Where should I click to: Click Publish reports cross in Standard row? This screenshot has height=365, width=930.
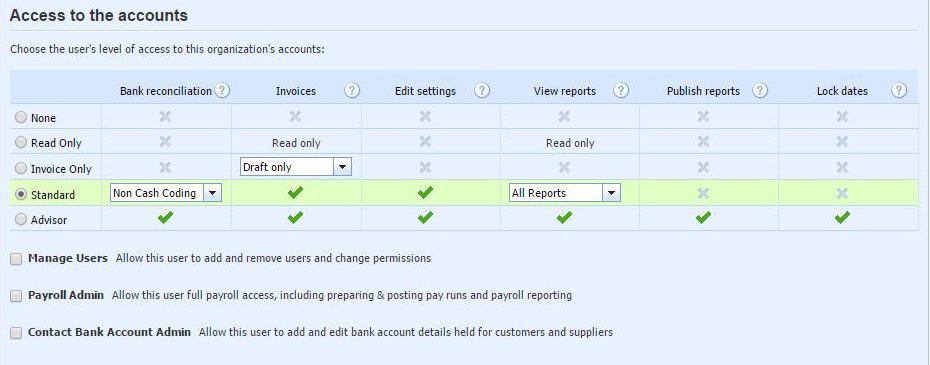[703, 193]
